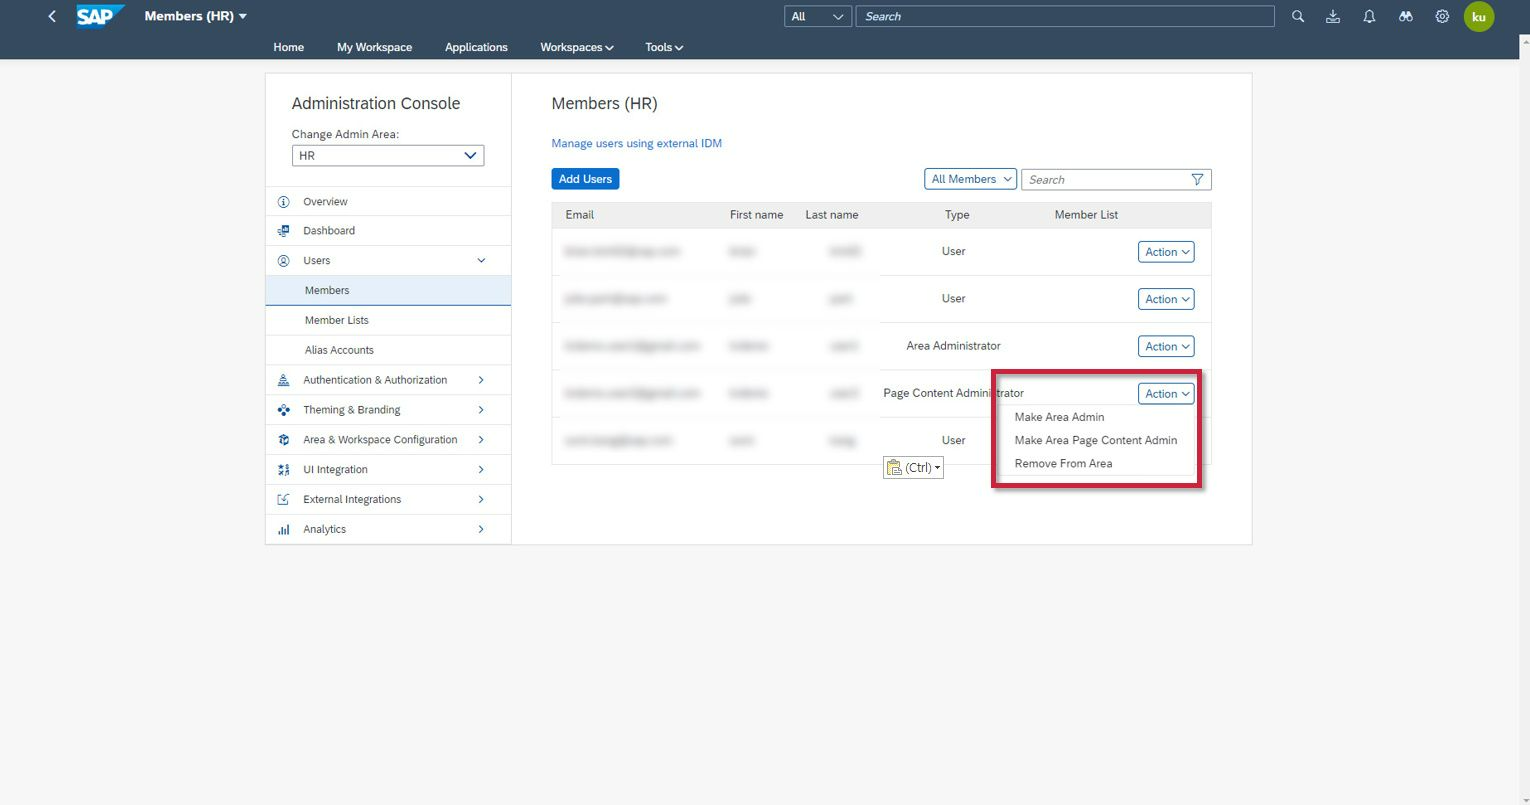
Task: Click the UI Integration icon
Action: 283,470
